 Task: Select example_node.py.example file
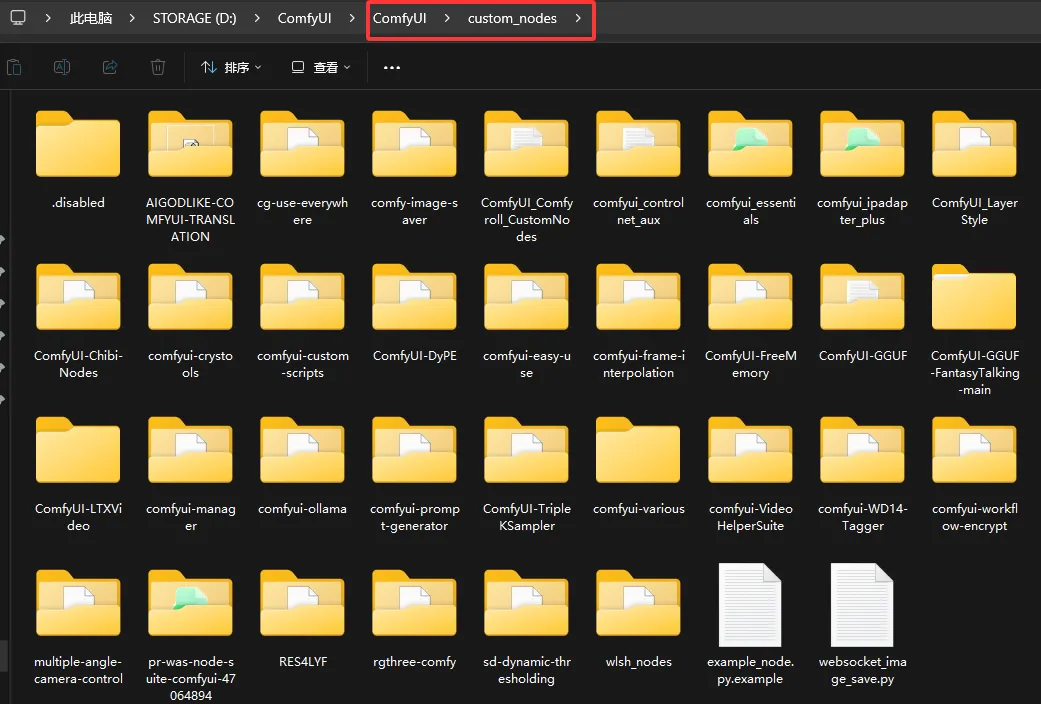(751, 624)
